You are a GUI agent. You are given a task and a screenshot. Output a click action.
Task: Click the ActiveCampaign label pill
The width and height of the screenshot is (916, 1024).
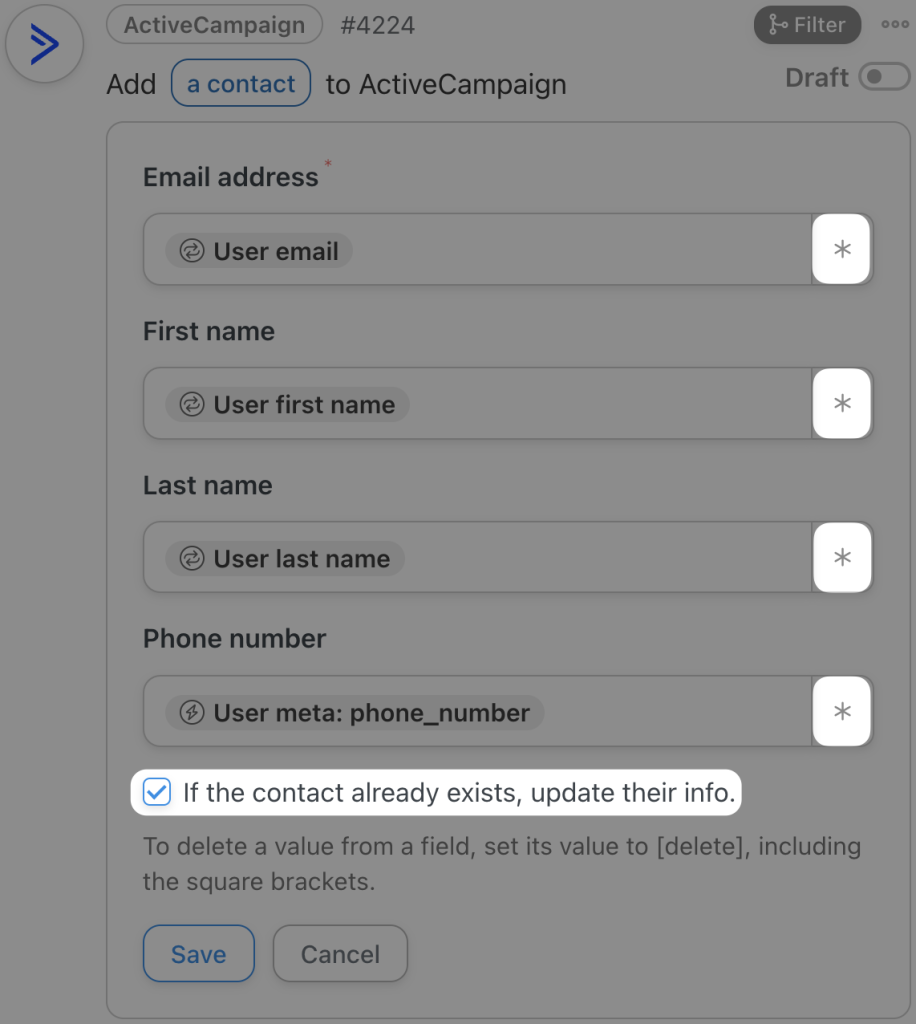[x=214, y=25]
